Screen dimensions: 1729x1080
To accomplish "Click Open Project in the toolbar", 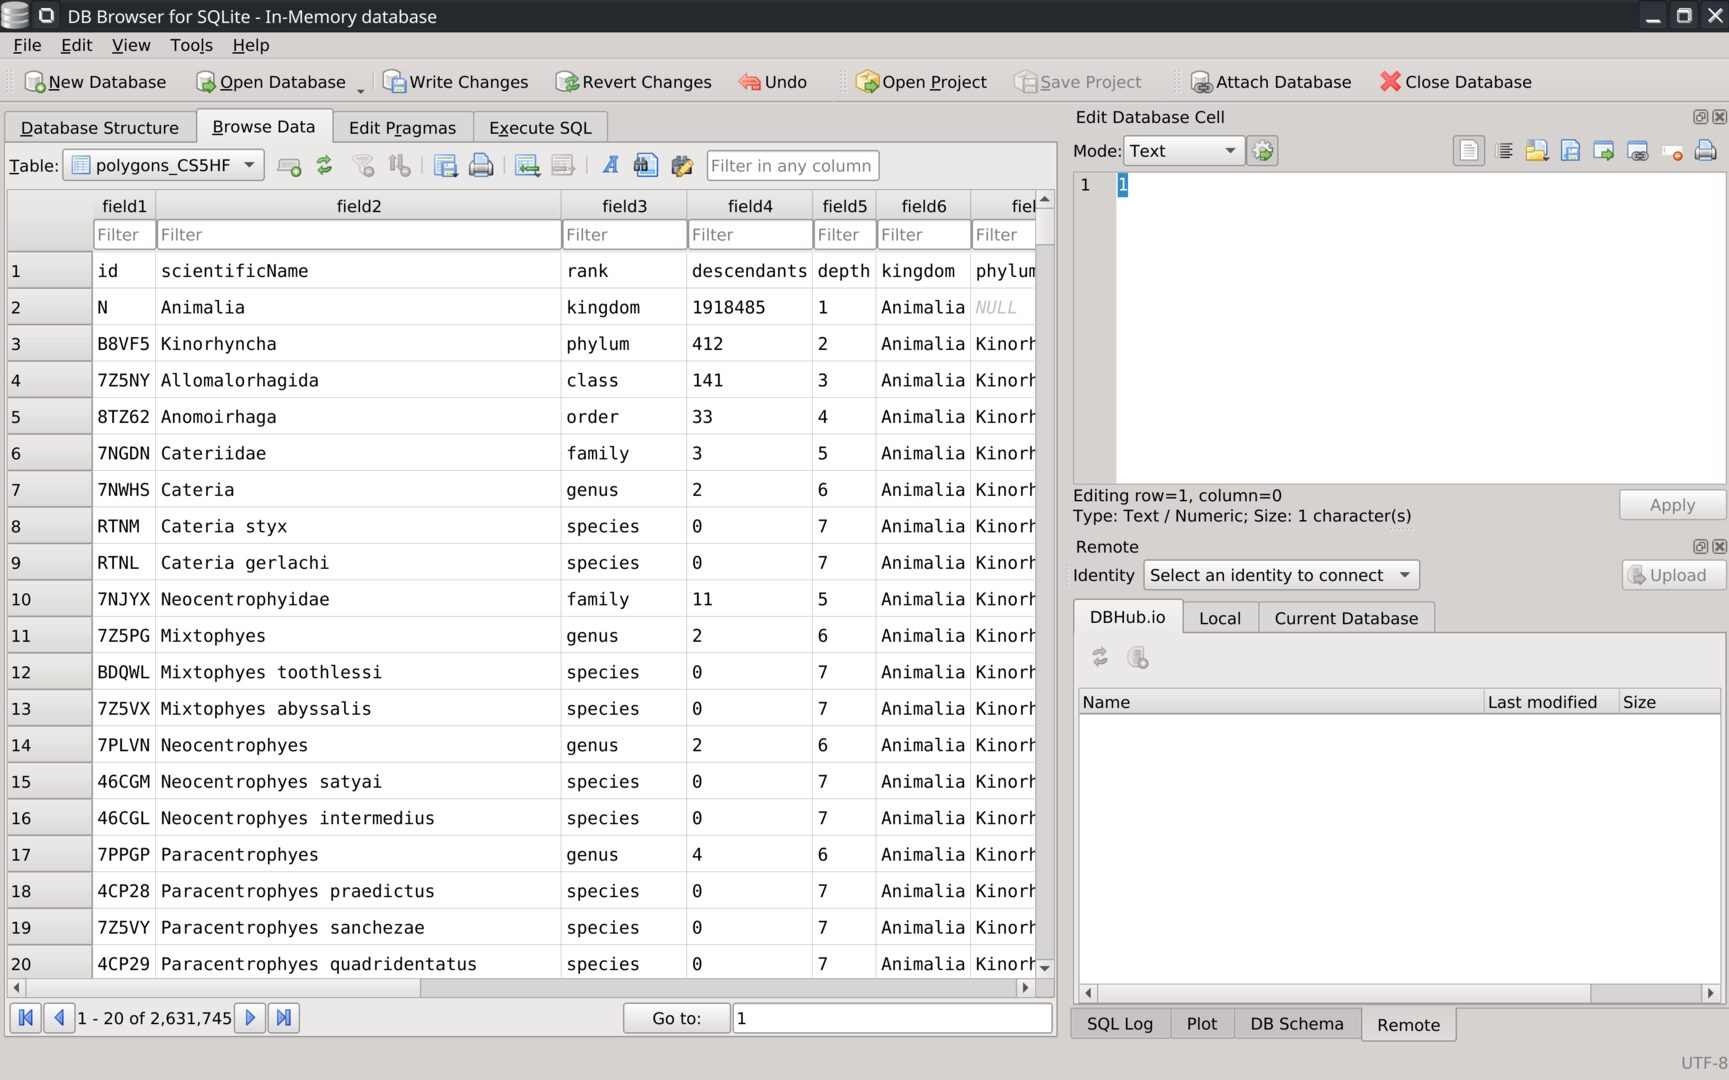I will (921, 82).
